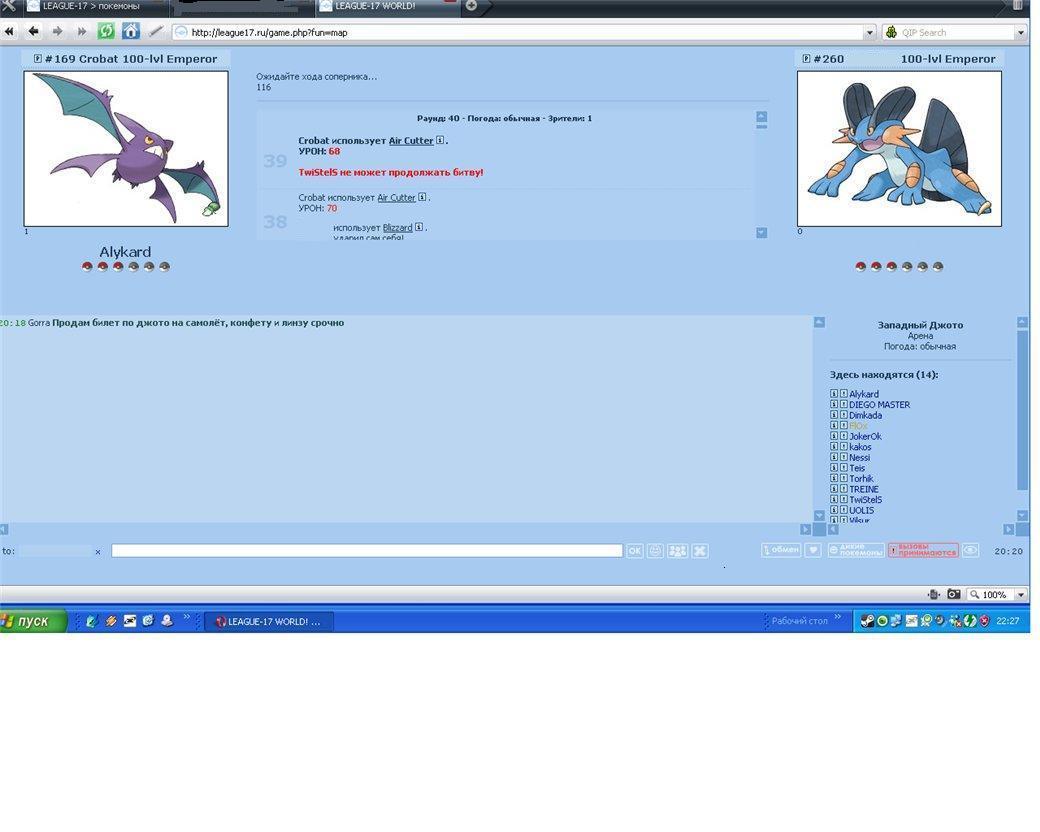Click the wand icon next to home button
Image resolution: width=1040 pixels, height=832 pixels.
[x=156, y=31]
